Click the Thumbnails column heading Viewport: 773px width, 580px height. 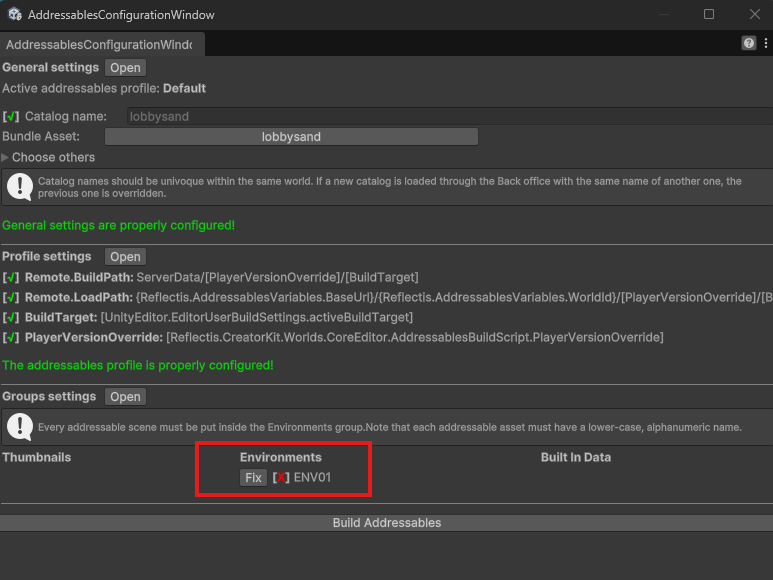(x=36, y=457)
